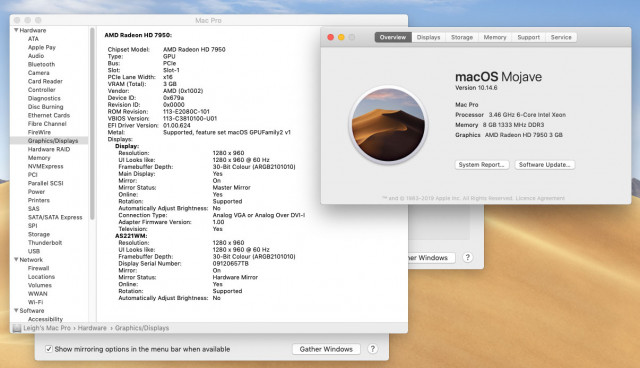Click the computer icon in the path bar
The image size is (640, 368).
17,328
